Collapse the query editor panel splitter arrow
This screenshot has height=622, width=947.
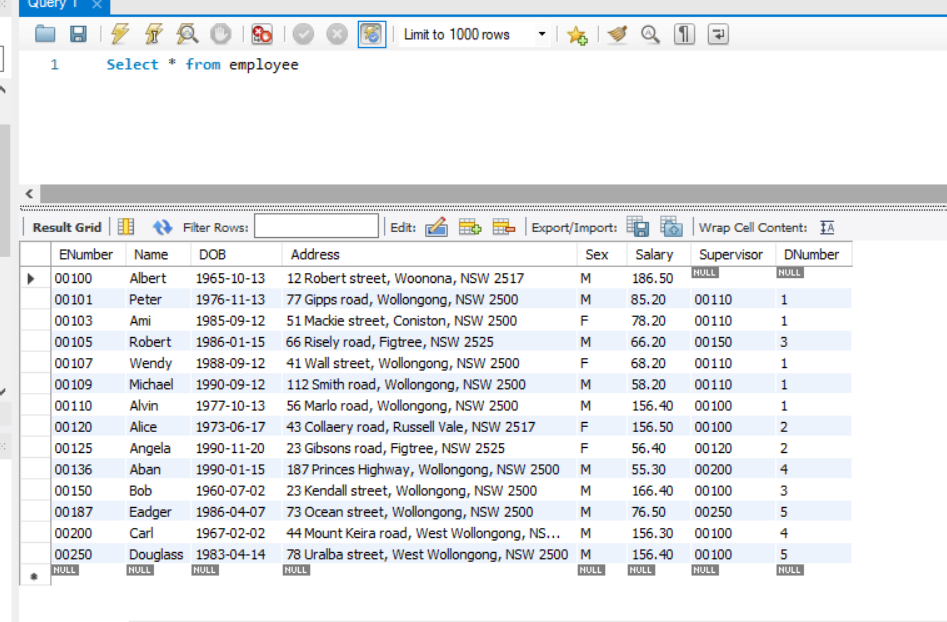pyautogui.click(x=28, y=193)
